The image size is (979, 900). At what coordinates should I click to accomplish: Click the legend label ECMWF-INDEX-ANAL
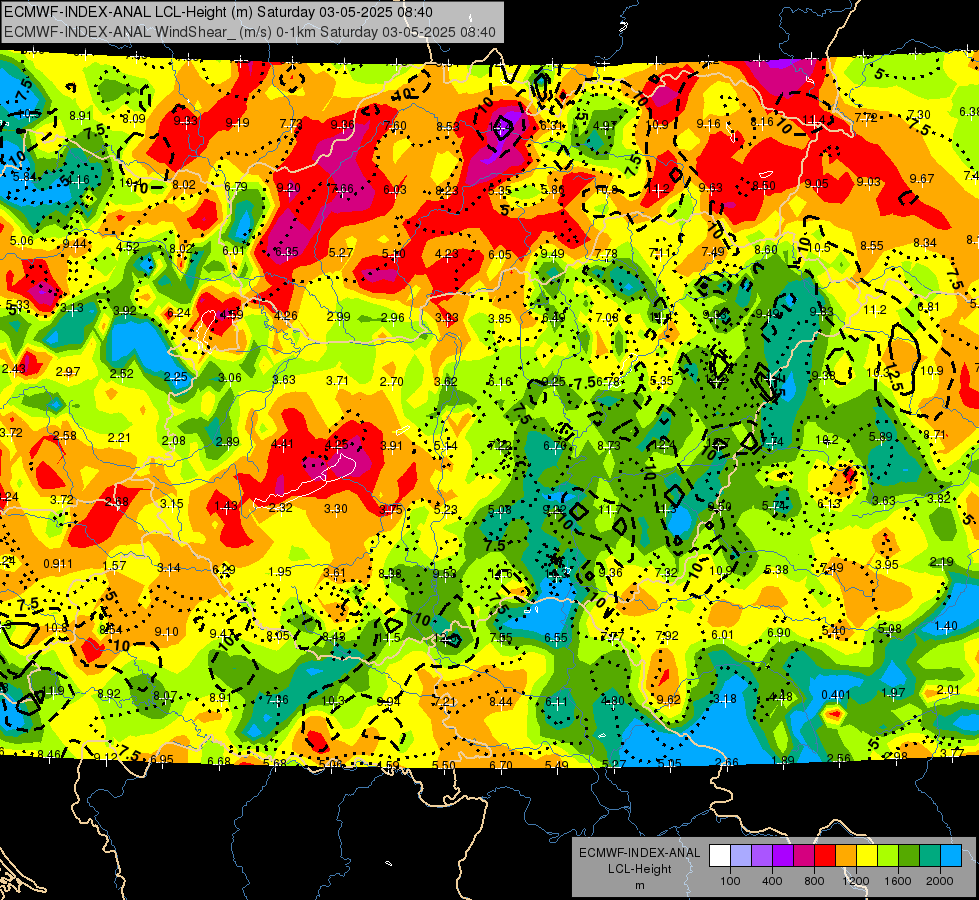639,853
